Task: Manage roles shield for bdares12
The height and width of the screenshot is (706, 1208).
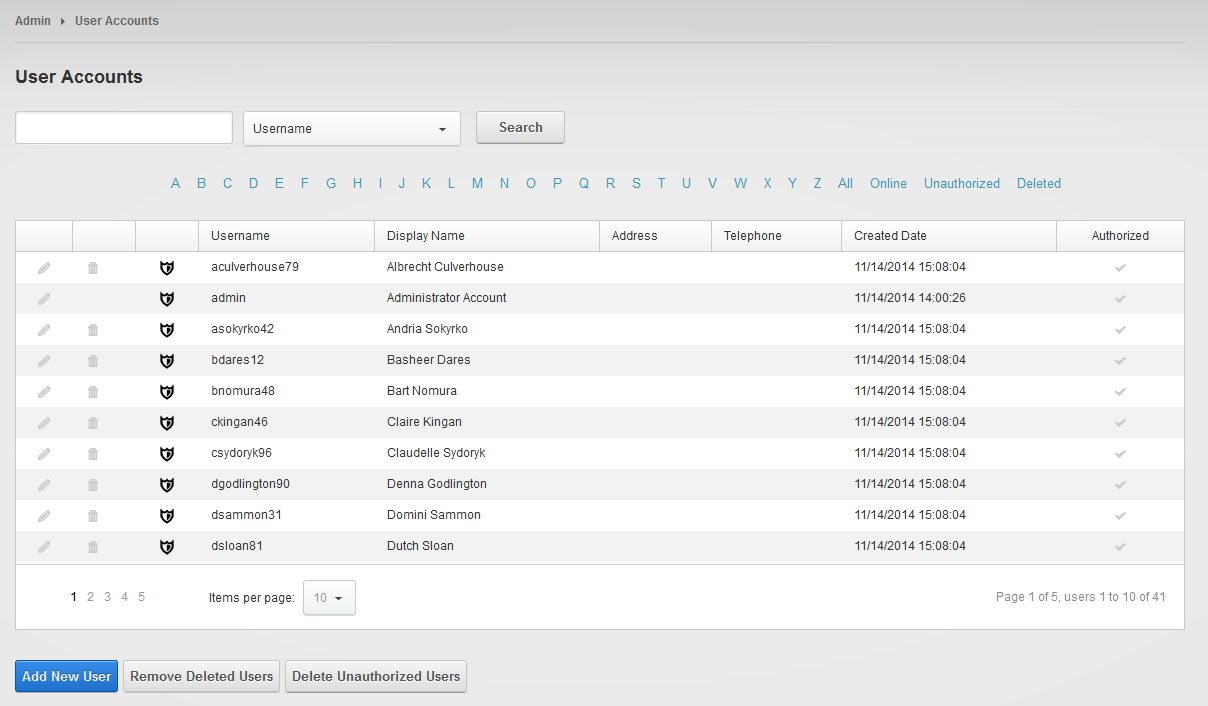Action: pyautogui.click(x=167, y=361)
